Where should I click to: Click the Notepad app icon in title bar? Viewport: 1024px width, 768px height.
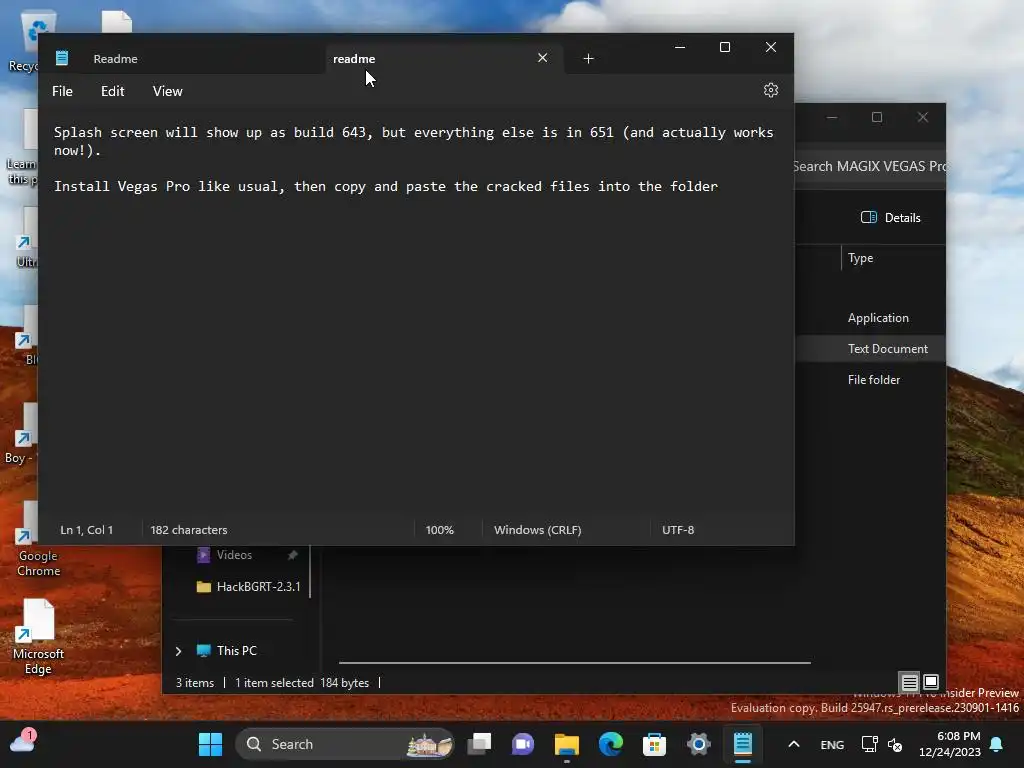[x=62, y=58]
